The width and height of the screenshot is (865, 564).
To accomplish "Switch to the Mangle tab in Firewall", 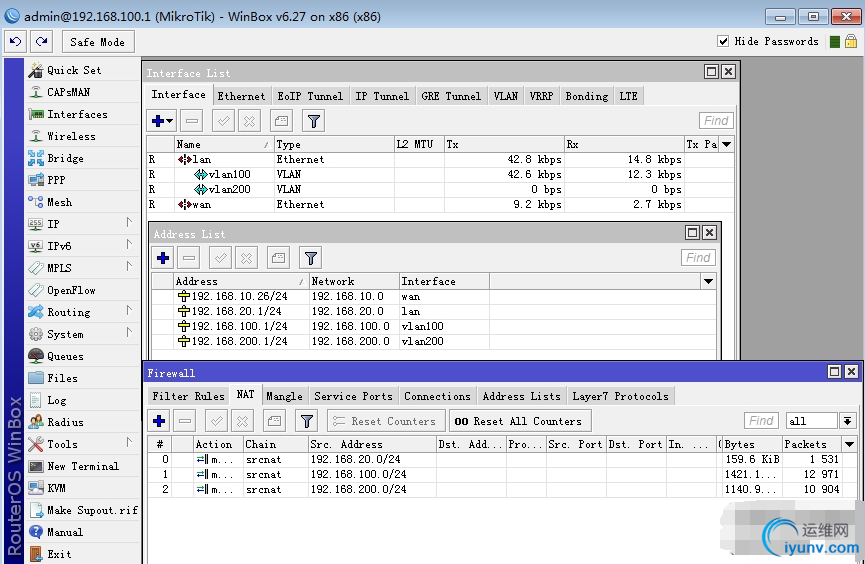I will tap(284, 396).
